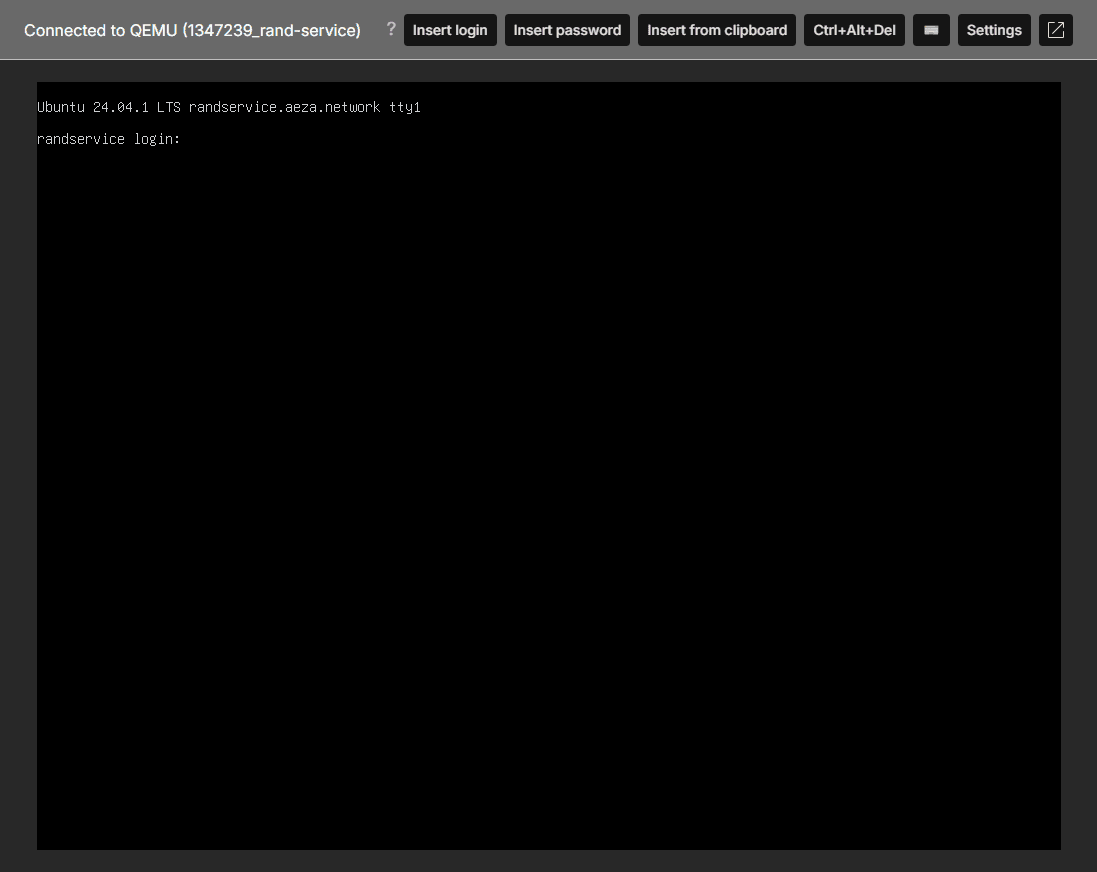Click the randservice.aeza.network hostname text

(284, 107)
